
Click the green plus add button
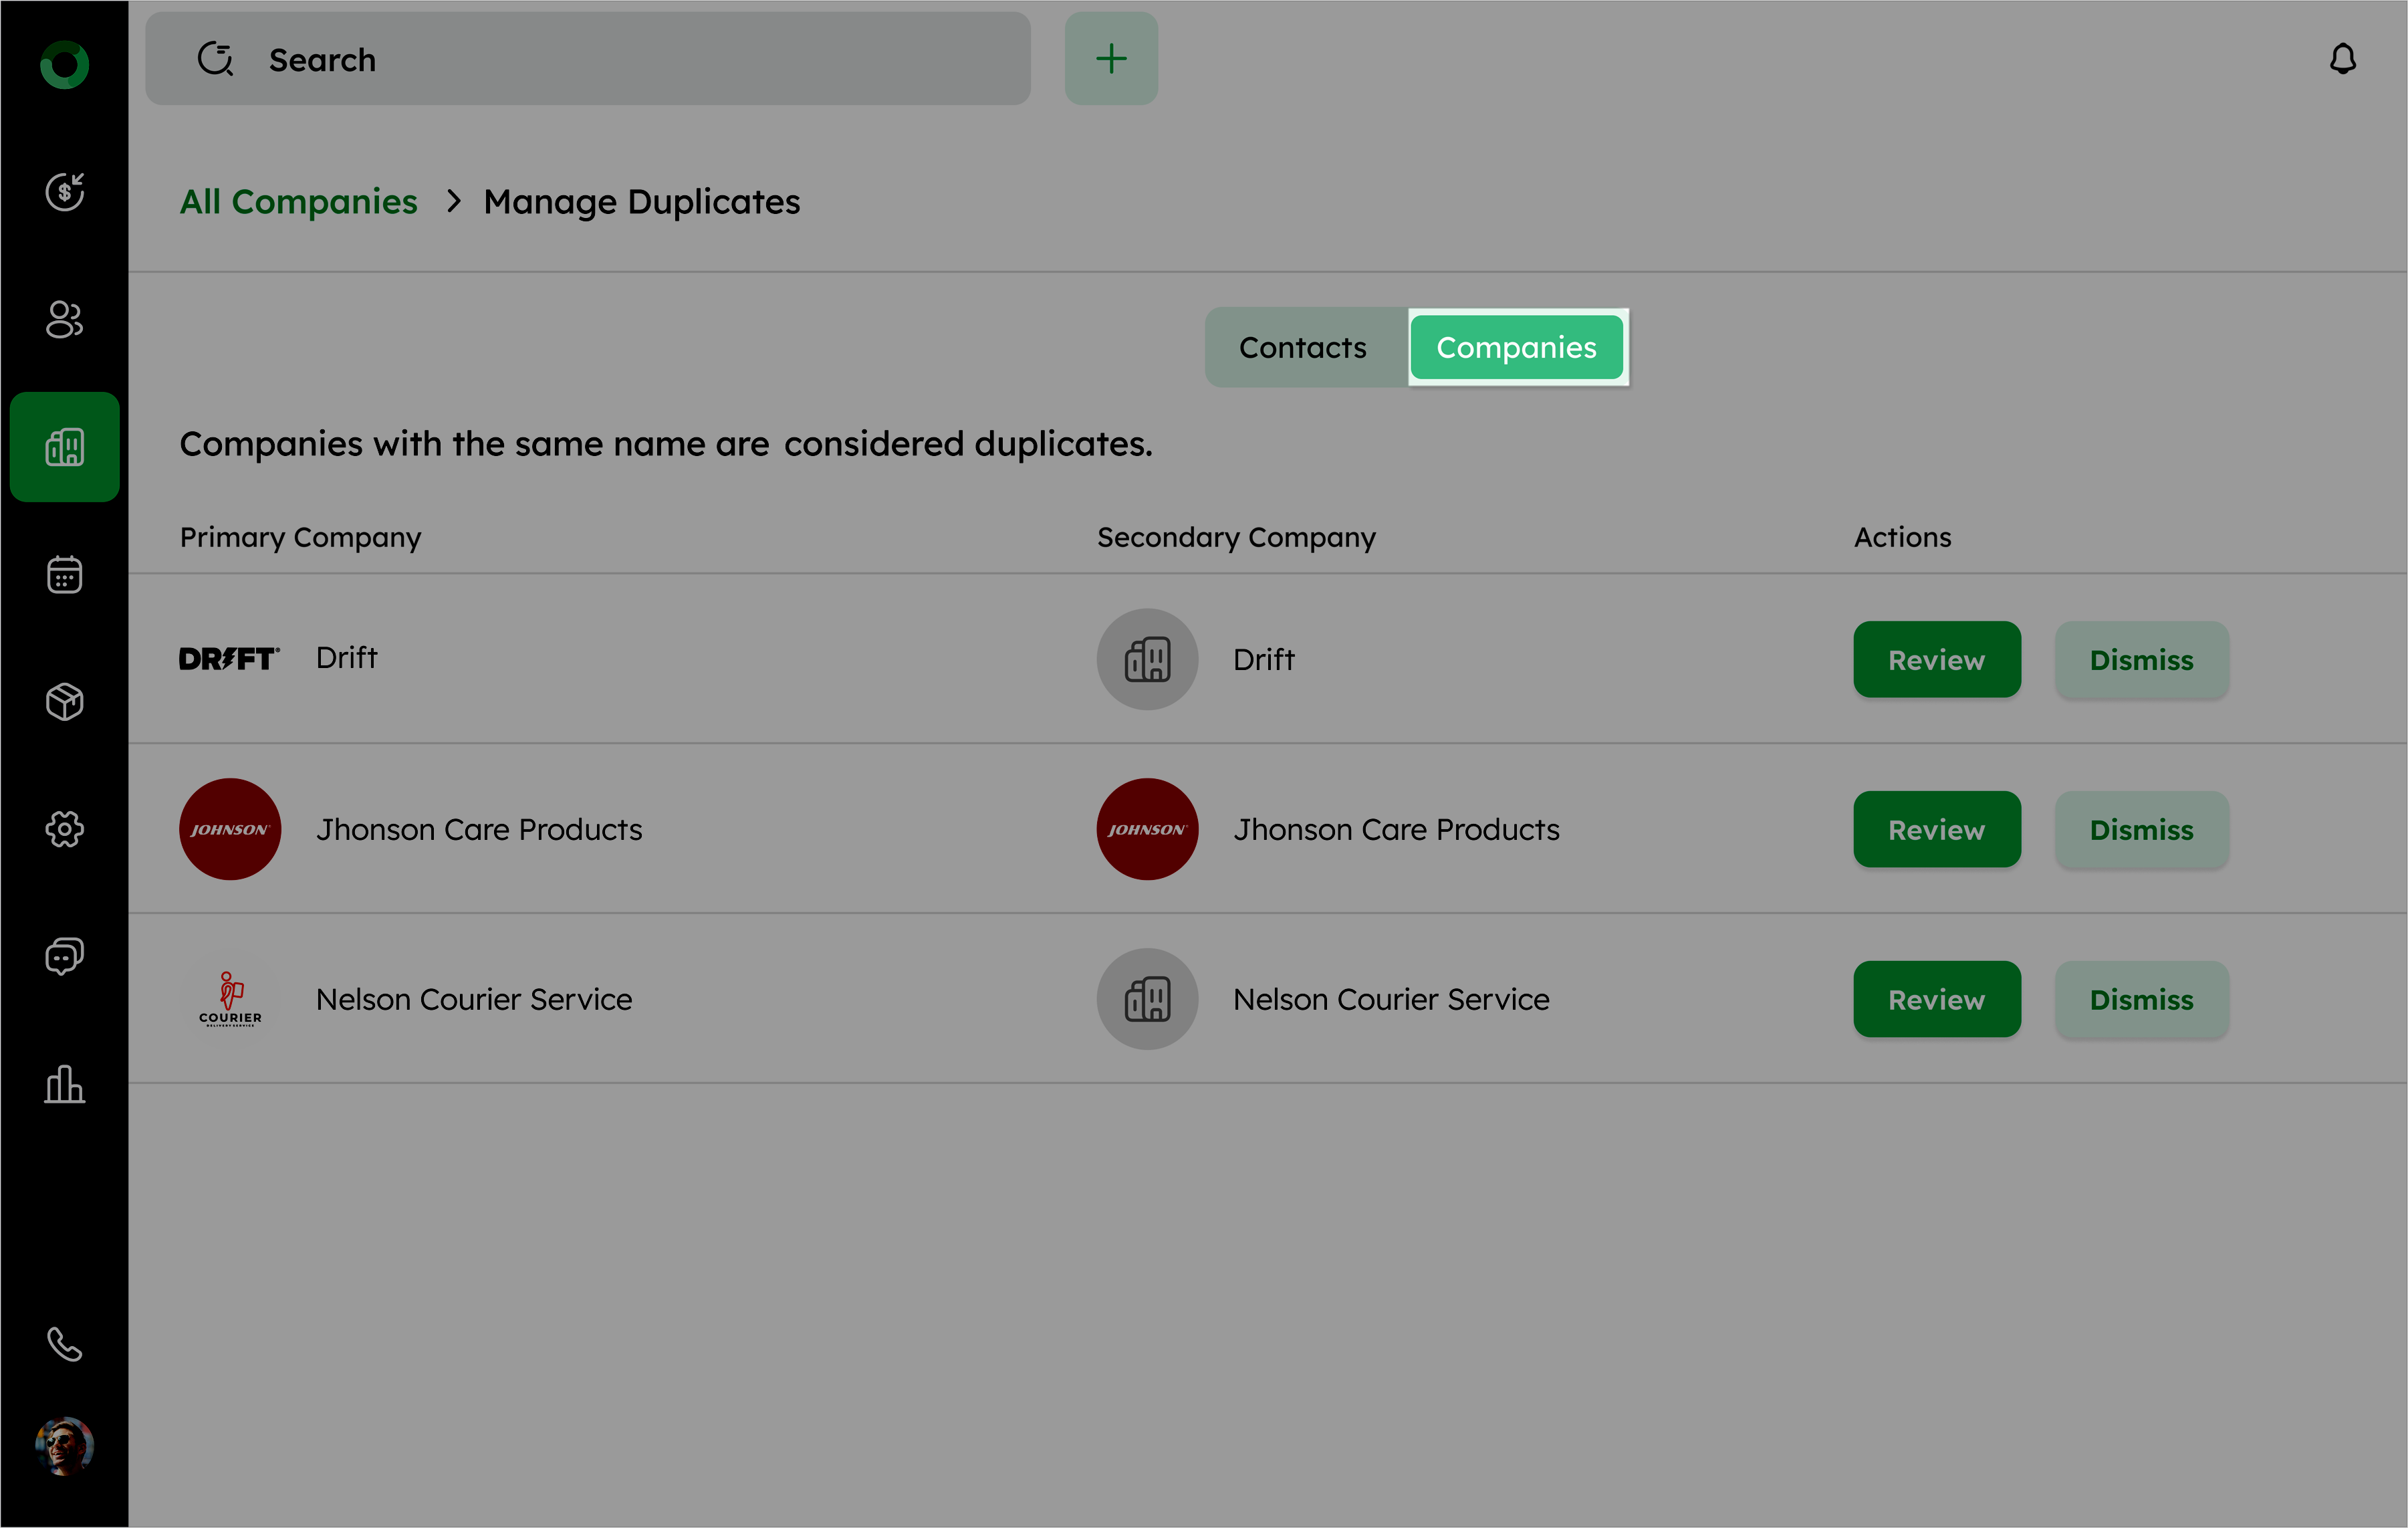1110,59
